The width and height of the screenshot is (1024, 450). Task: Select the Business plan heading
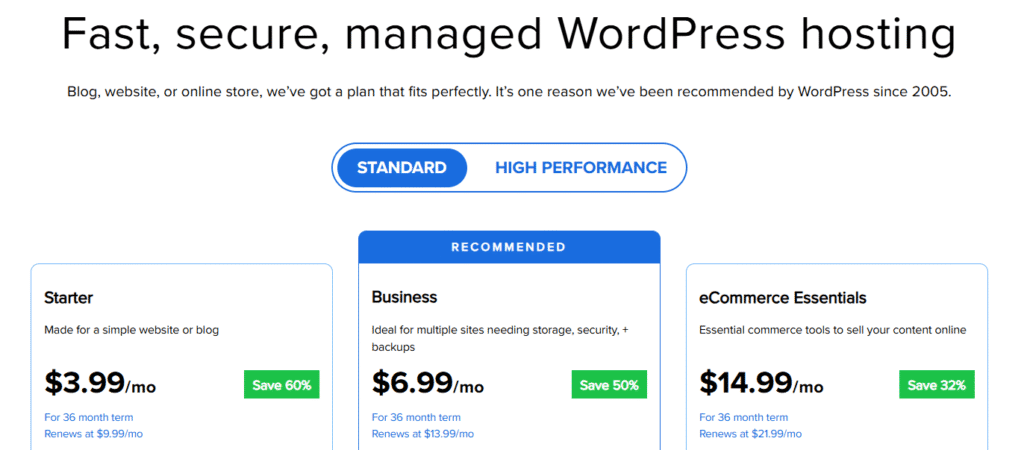404,297
